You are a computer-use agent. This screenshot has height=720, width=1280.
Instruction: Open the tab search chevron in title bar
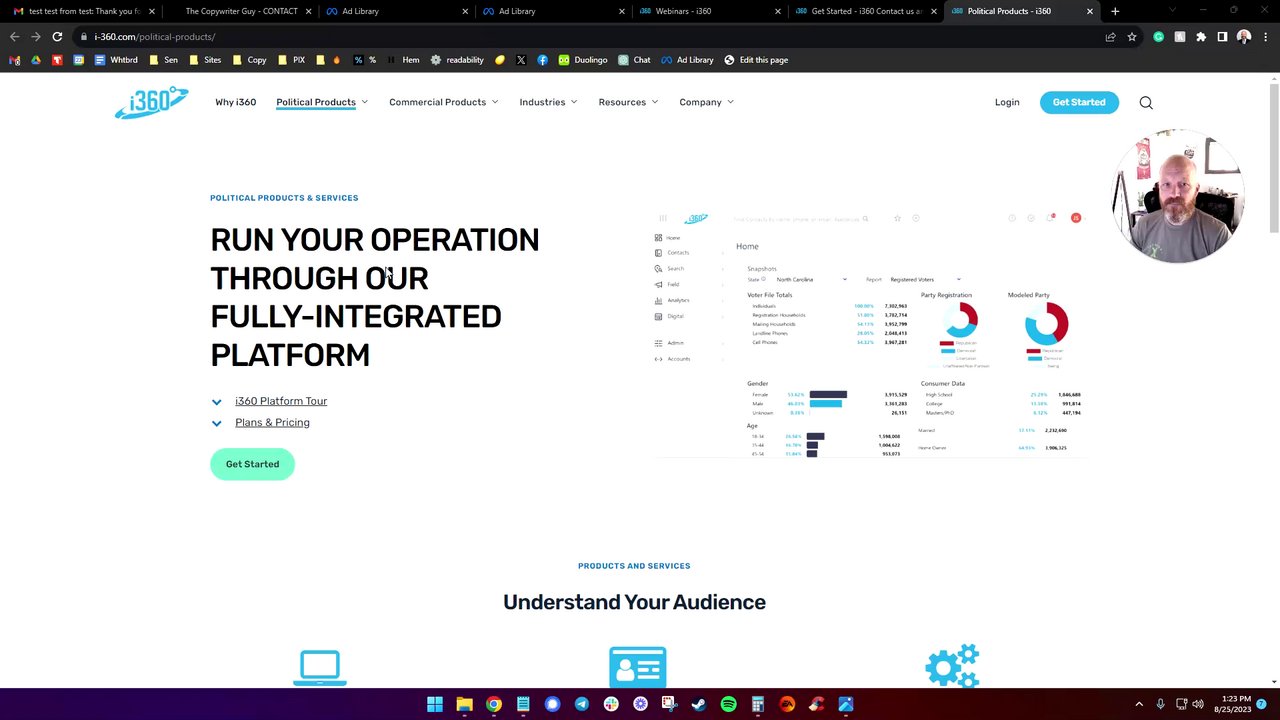(x=1172, y=11)
